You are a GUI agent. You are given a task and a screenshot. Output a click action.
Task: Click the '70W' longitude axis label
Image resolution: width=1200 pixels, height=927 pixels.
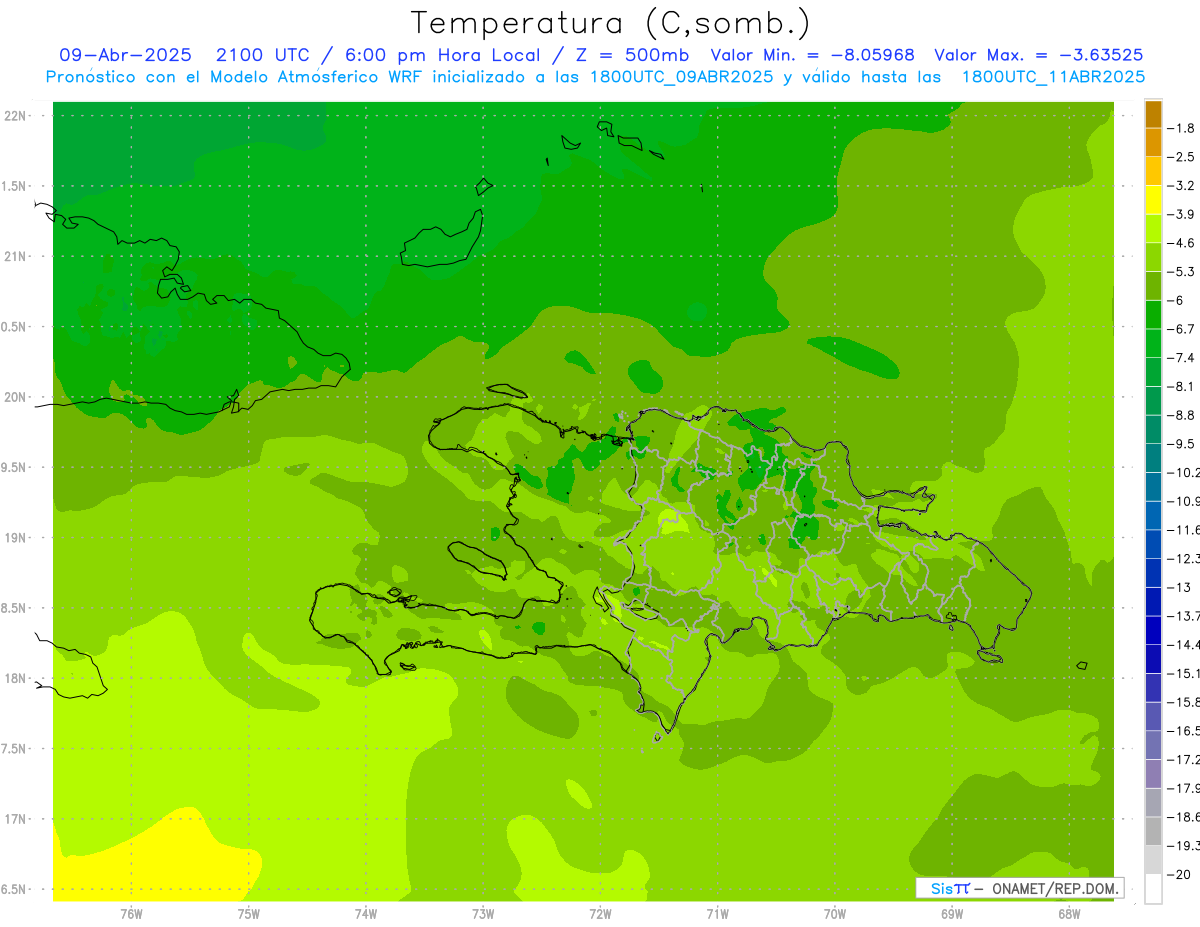(x=835, y=914)
